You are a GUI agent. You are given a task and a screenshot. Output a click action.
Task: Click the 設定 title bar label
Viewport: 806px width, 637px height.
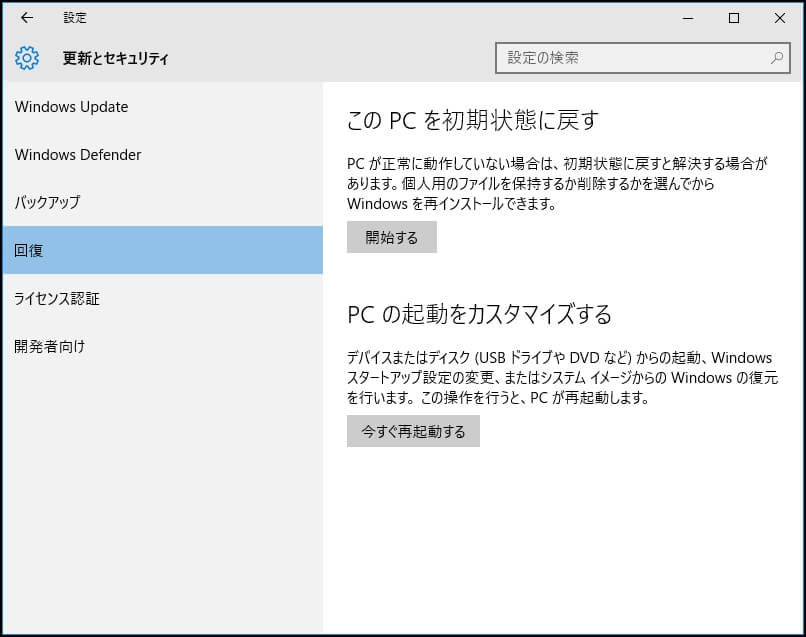coord(75,18)
